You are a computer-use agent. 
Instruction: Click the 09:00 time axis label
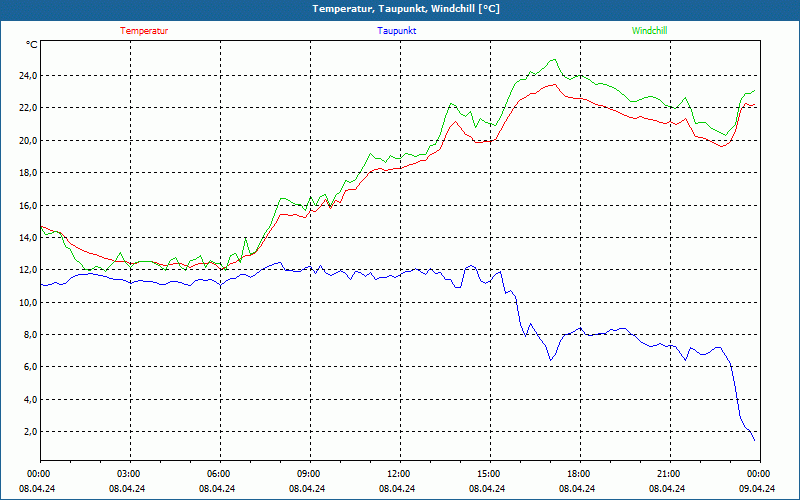point(309,474)
